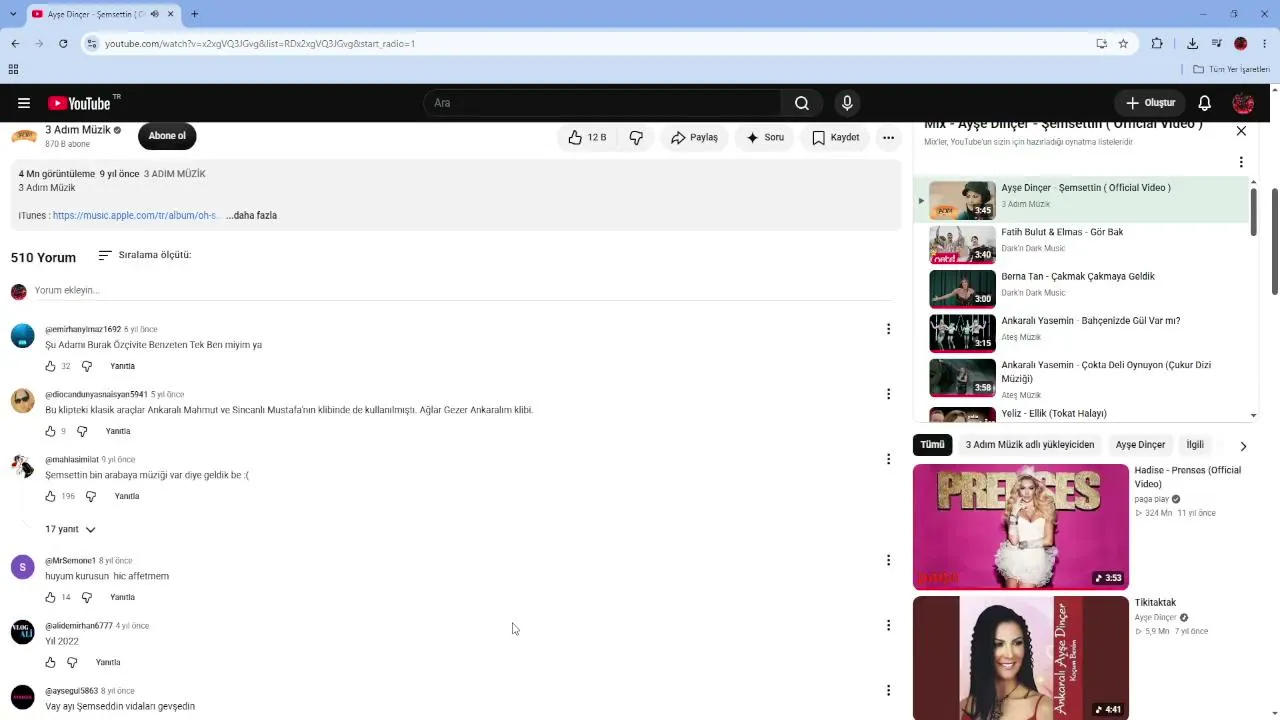1280x720 pixels.
Task: Open the Chrome profile avatar
Action: pyautogui.click(x=1240, y=43)
